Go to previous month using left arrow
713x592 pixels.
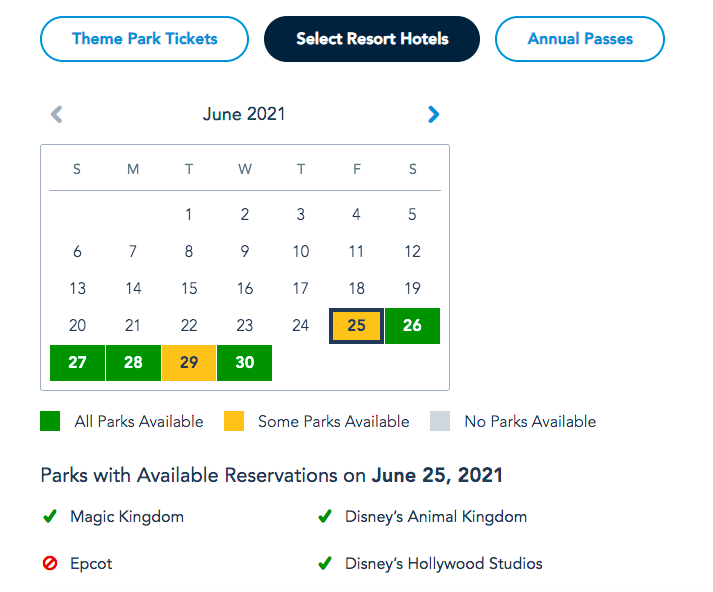tap(57, 115)
